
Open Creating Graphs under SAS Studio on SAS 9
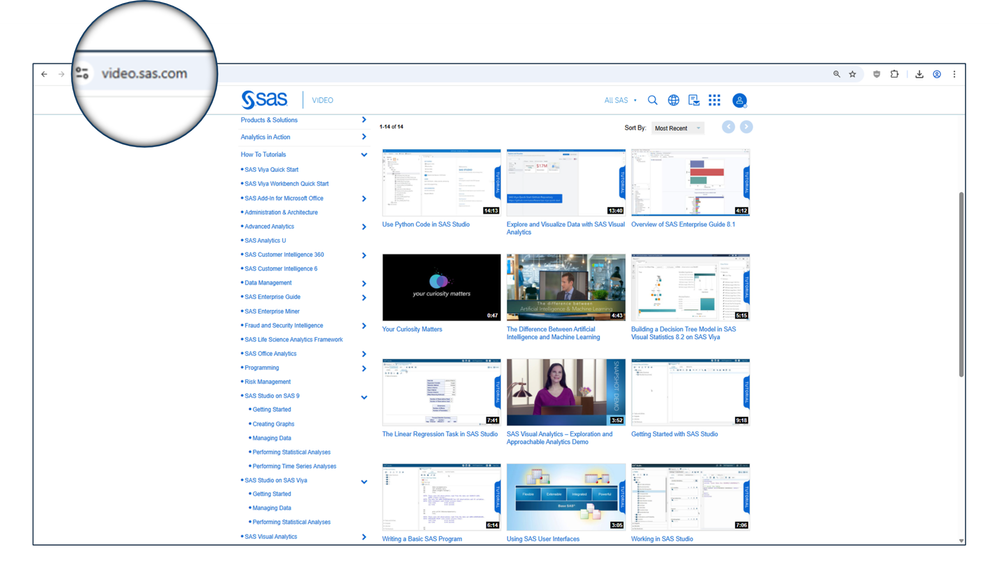pyautogui.click(x=273, y=424)
